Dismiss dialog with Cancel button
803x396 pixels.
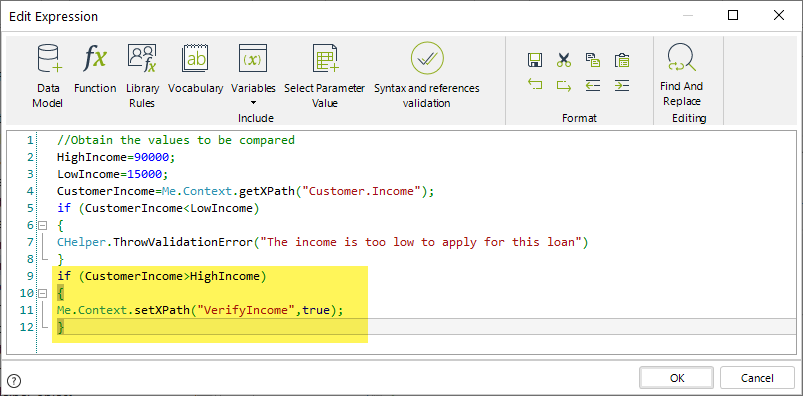click(757, 378)
